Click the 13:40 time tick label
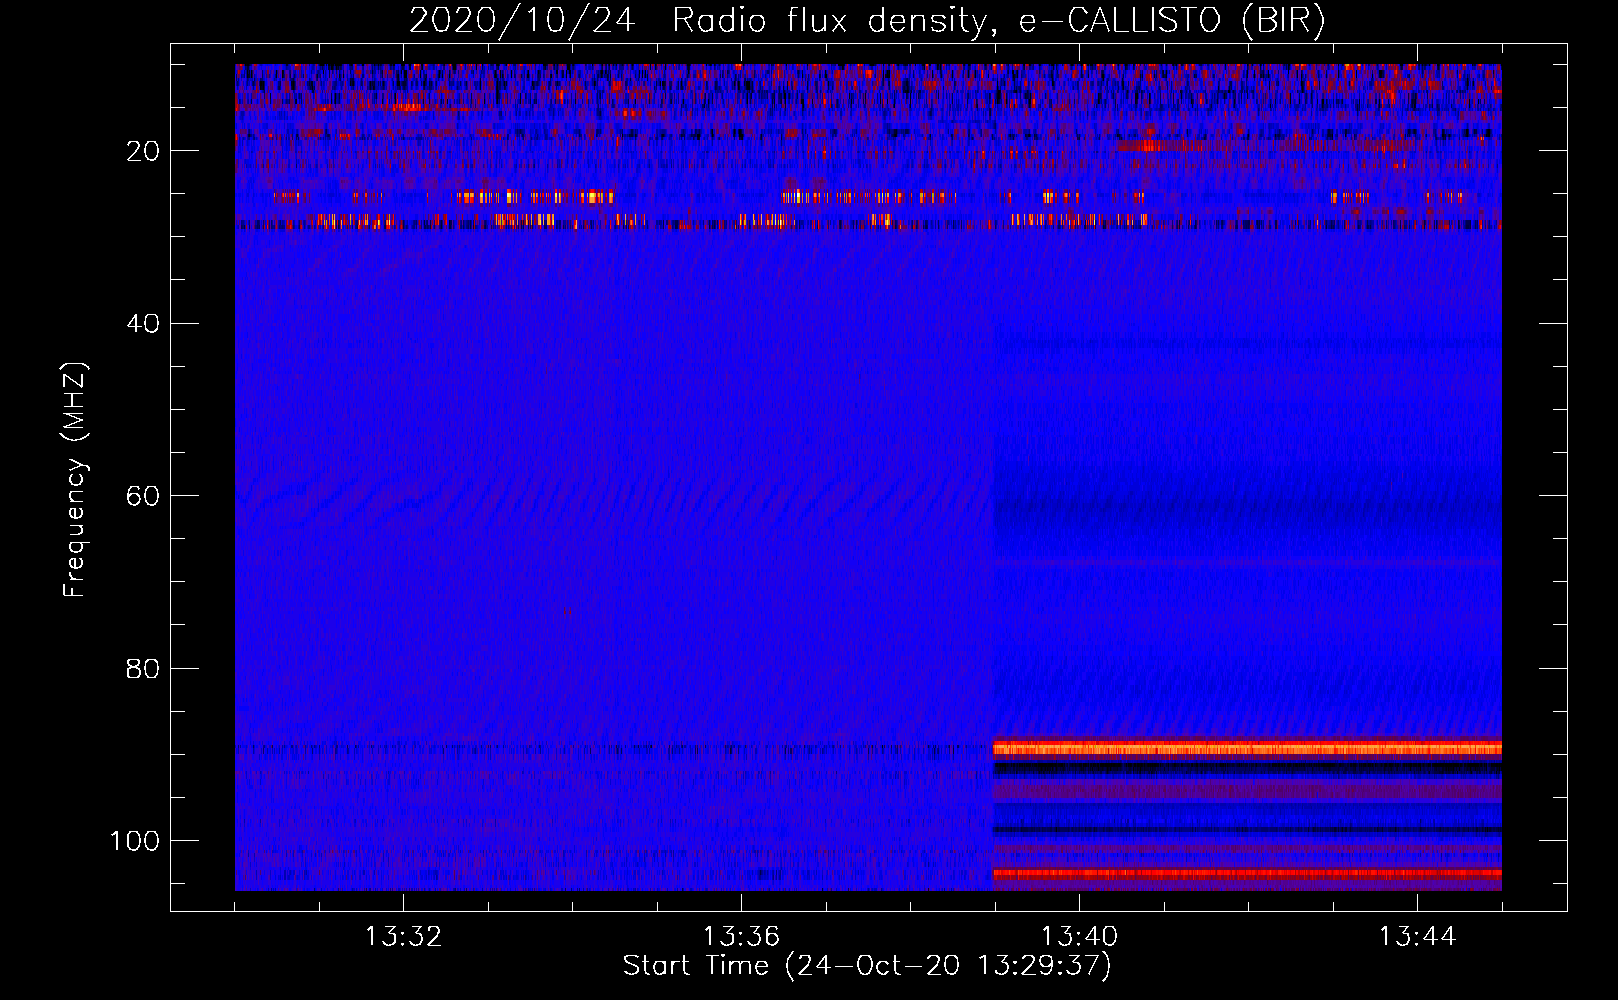 pos(1079,937)
